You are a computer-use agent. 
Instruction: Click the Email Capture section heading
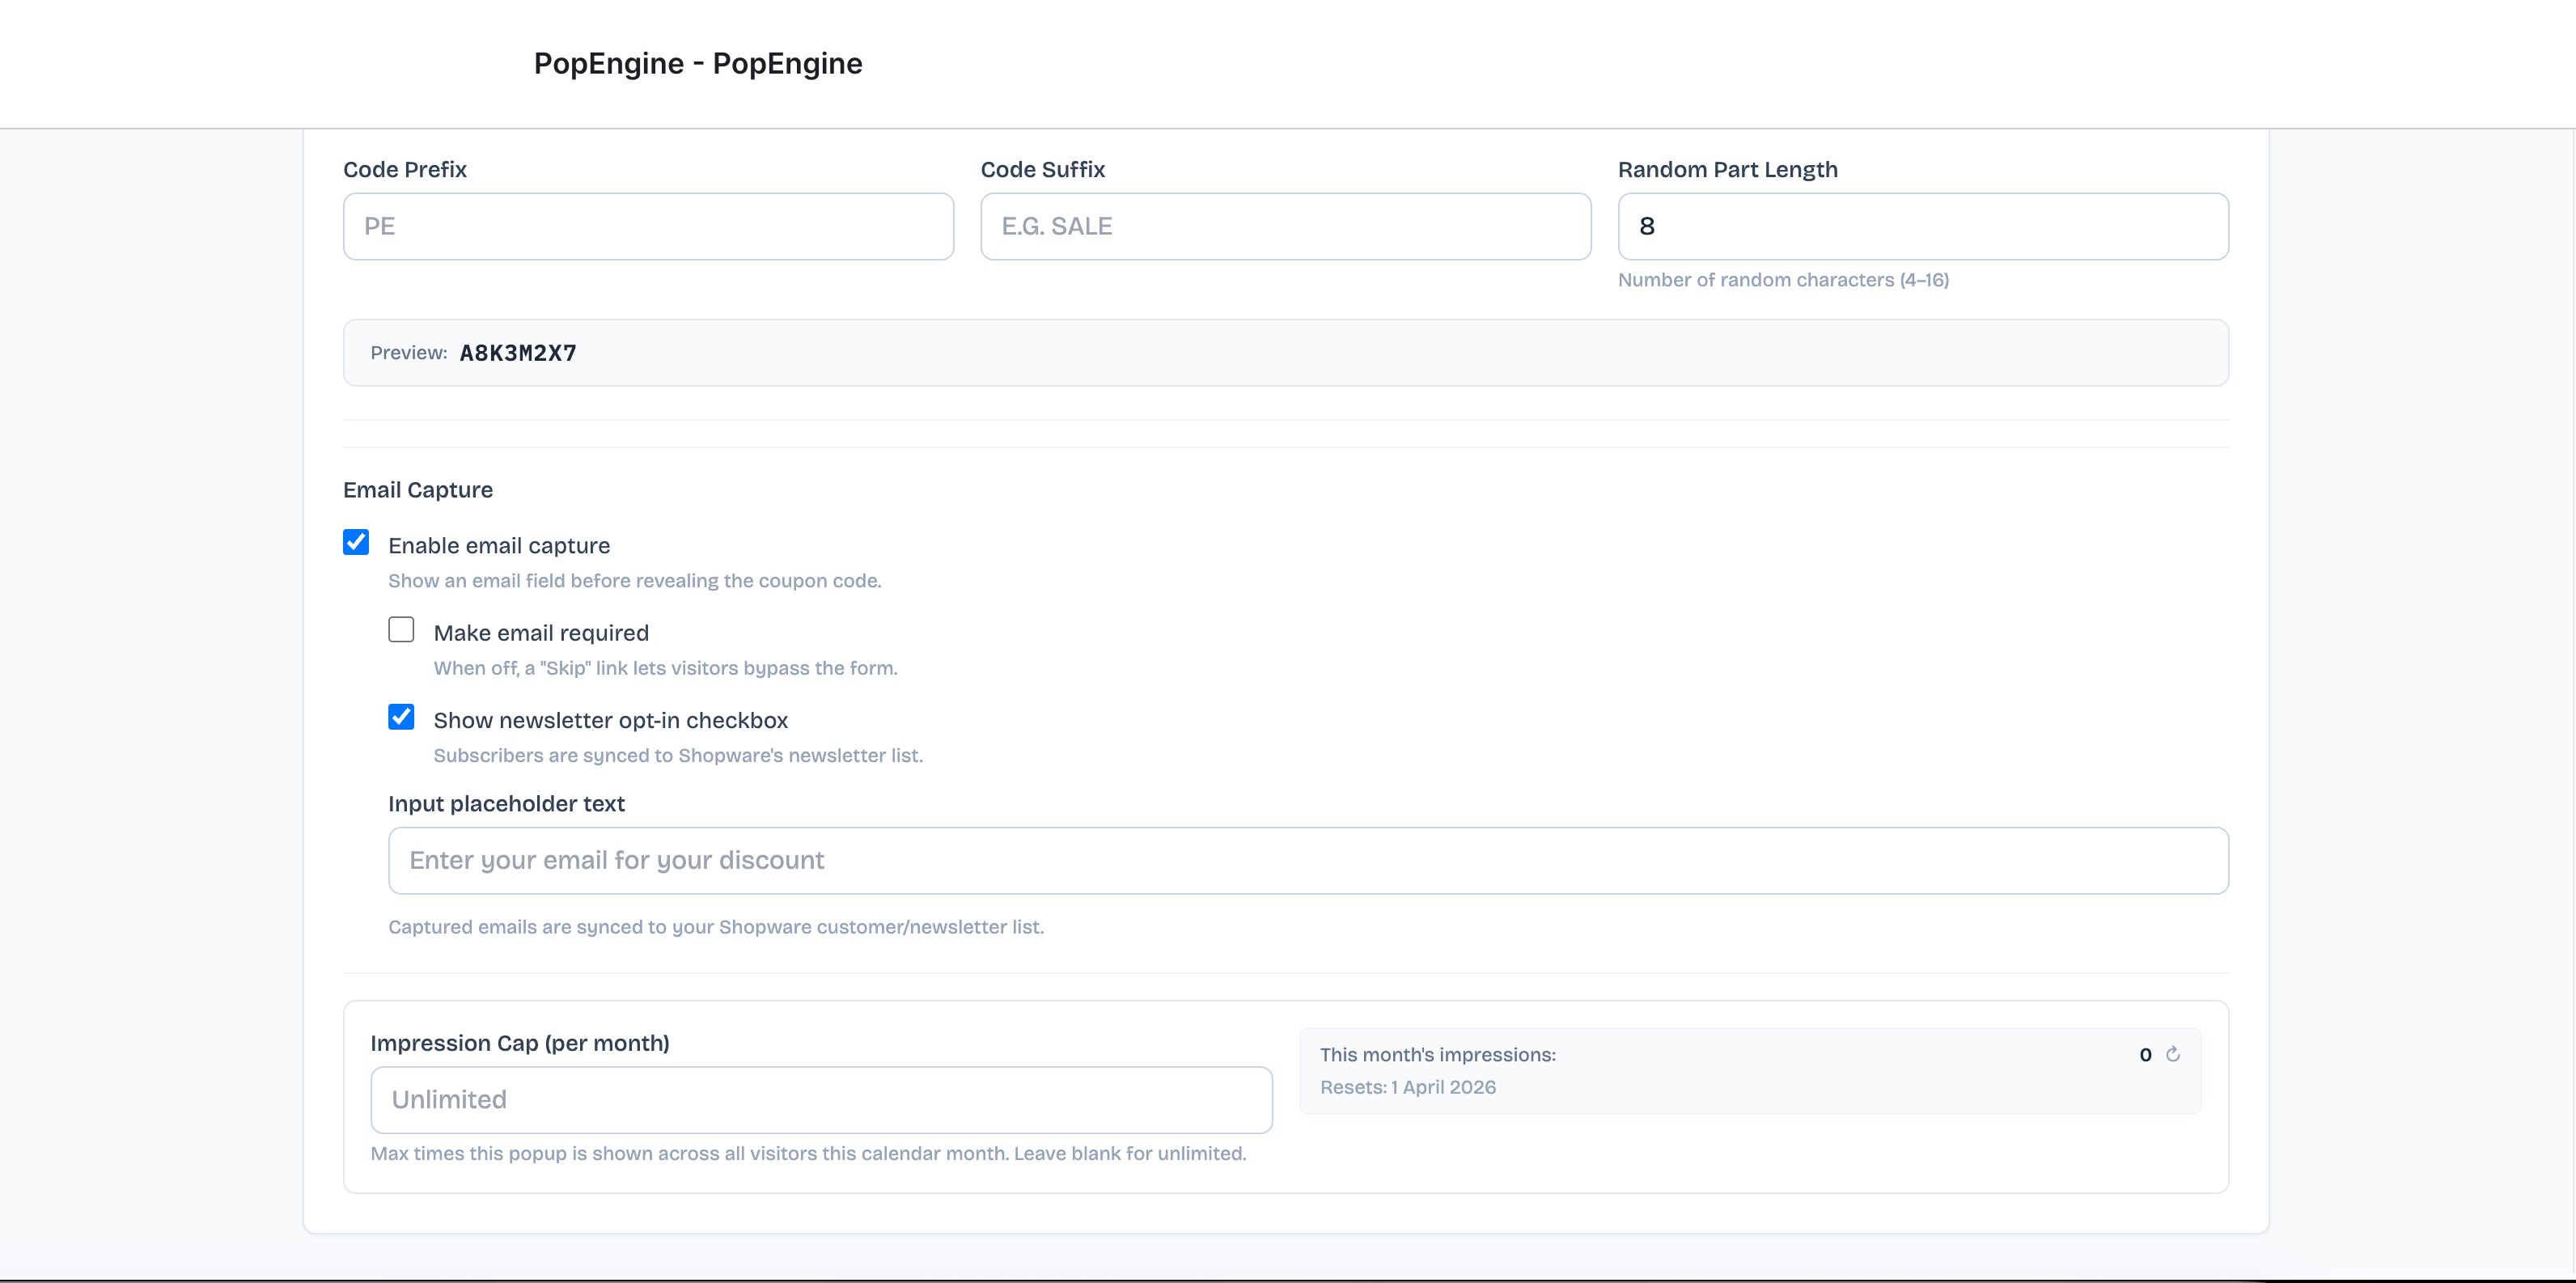click(417, 490)
